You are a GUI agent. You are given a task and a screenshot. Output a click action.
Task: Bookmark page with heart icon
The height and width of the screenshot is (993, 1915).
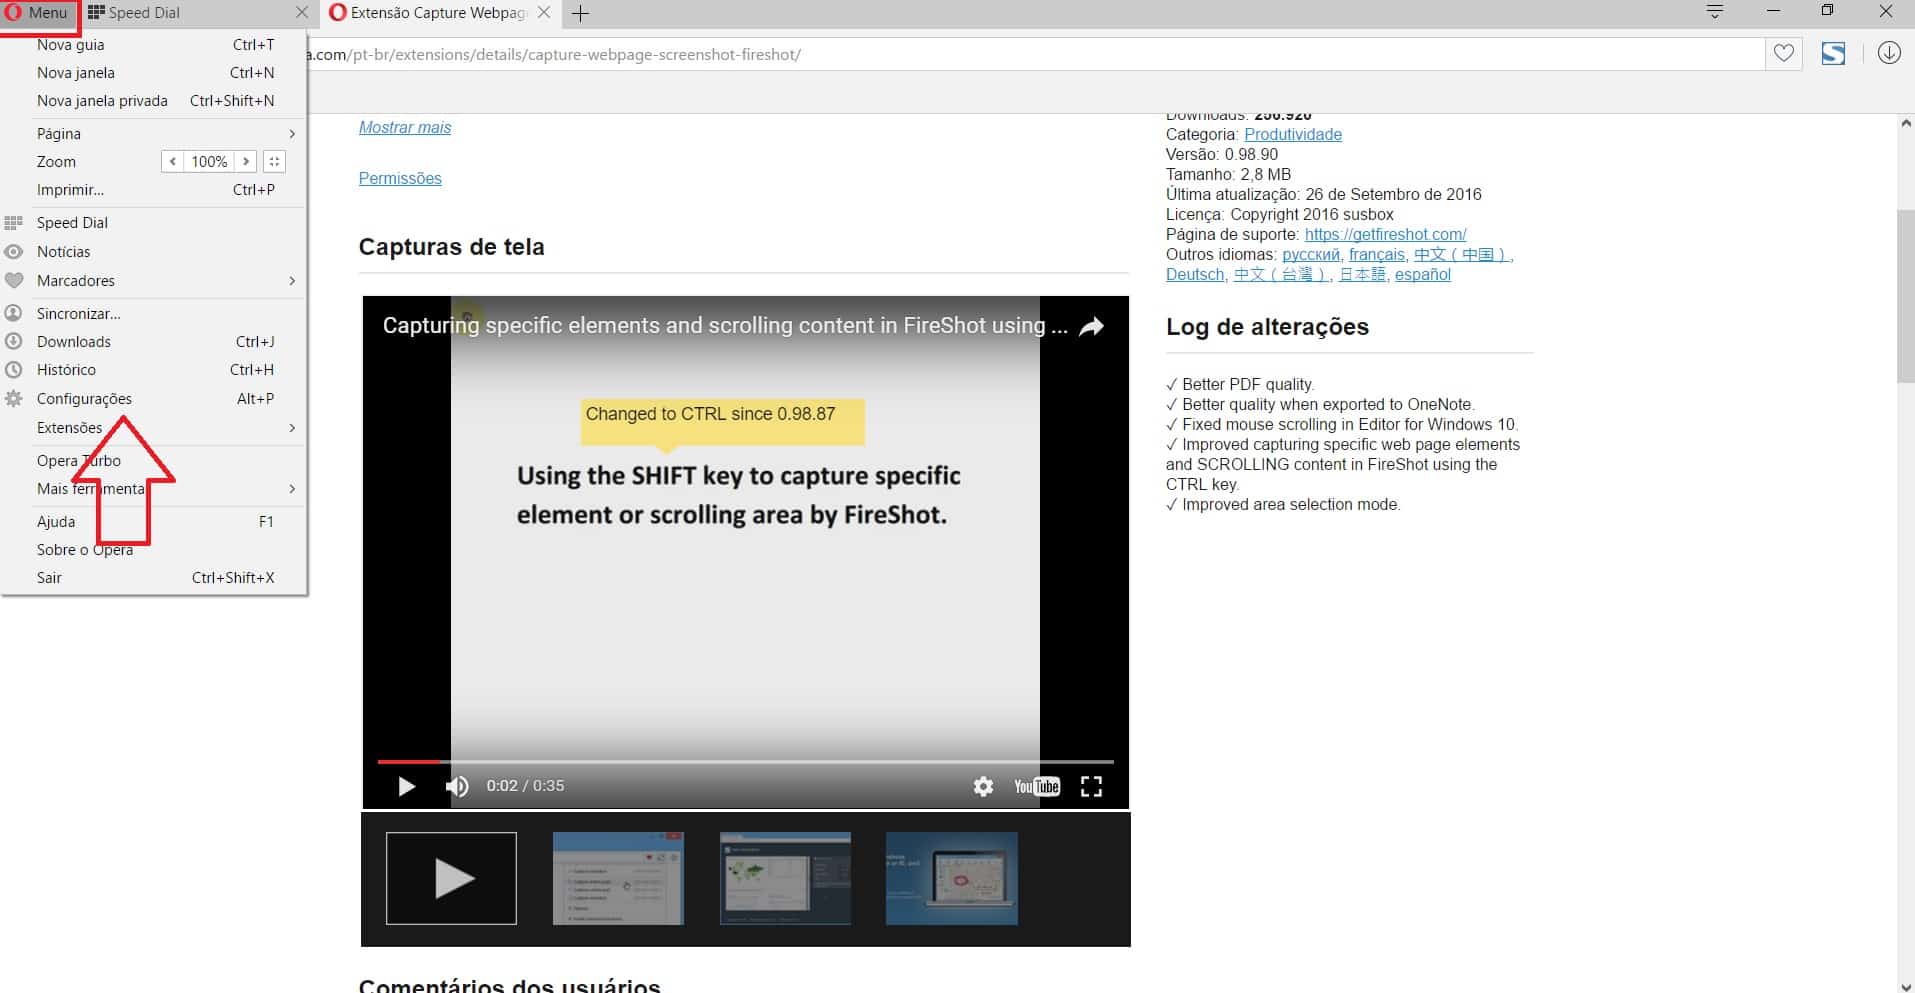(1784, 54)
